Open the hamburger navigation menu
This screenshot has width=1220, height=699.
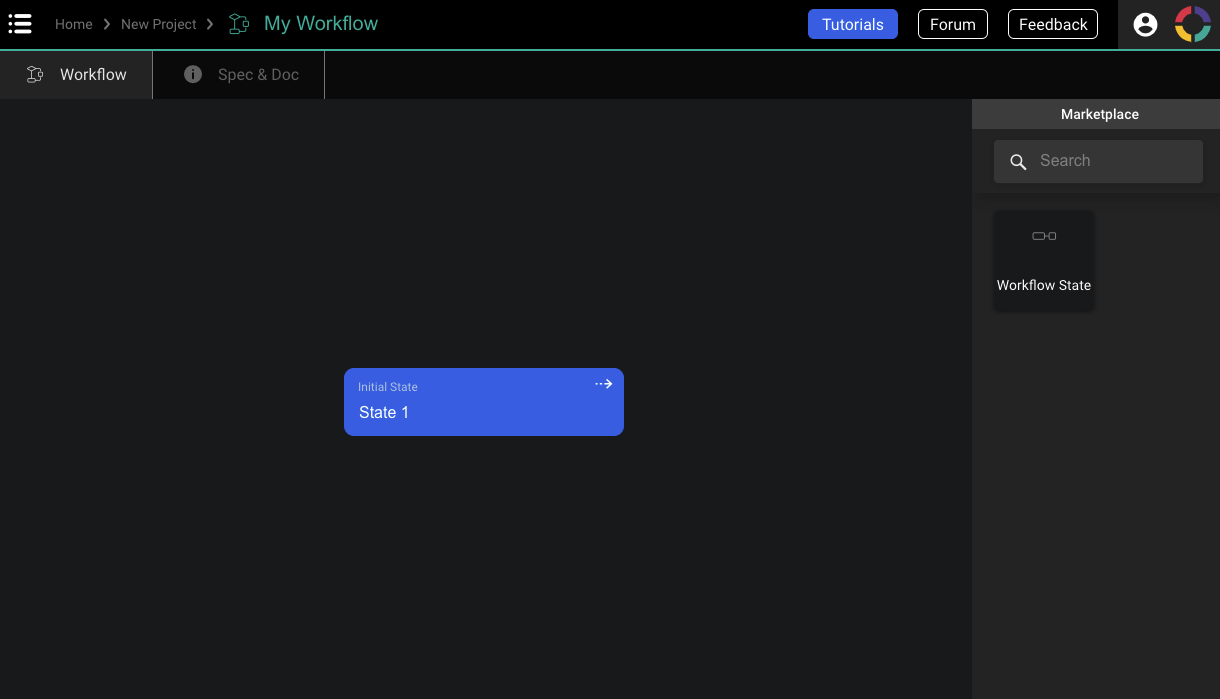pyautogui.click(x=20, y=23)
